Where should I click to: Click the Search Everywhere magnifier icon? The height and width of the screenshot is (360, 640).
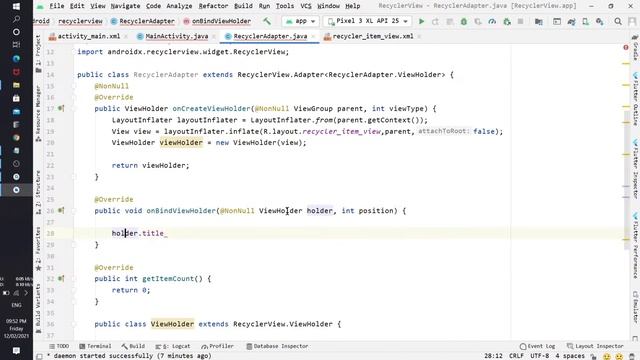click(618, 21)
